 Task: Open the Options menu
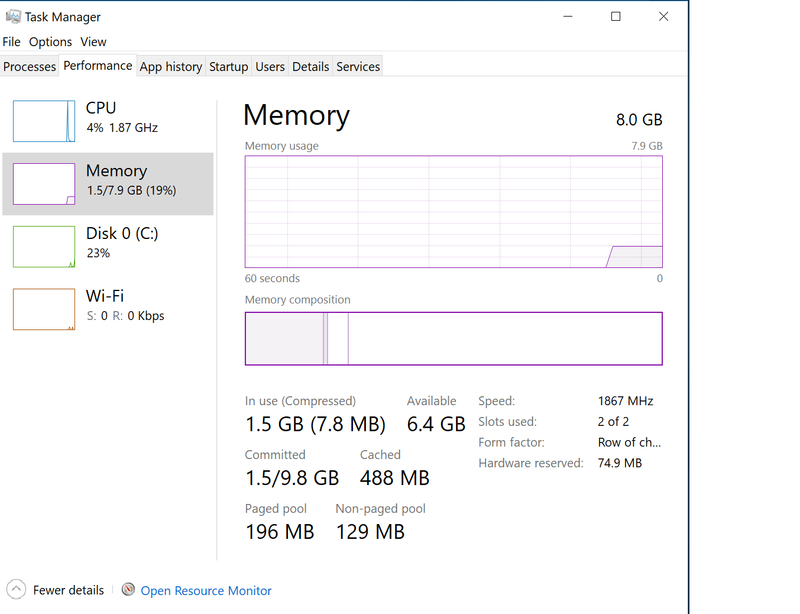[50, 42]
